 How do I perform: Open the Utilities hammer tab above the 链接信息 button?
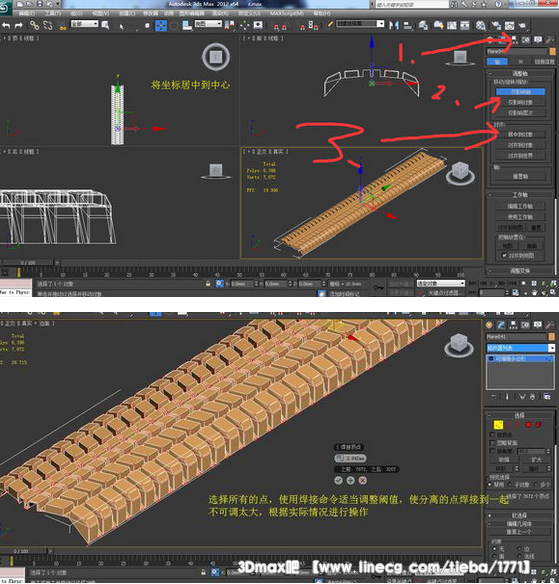pyautogui.click(x=550, y=39)
